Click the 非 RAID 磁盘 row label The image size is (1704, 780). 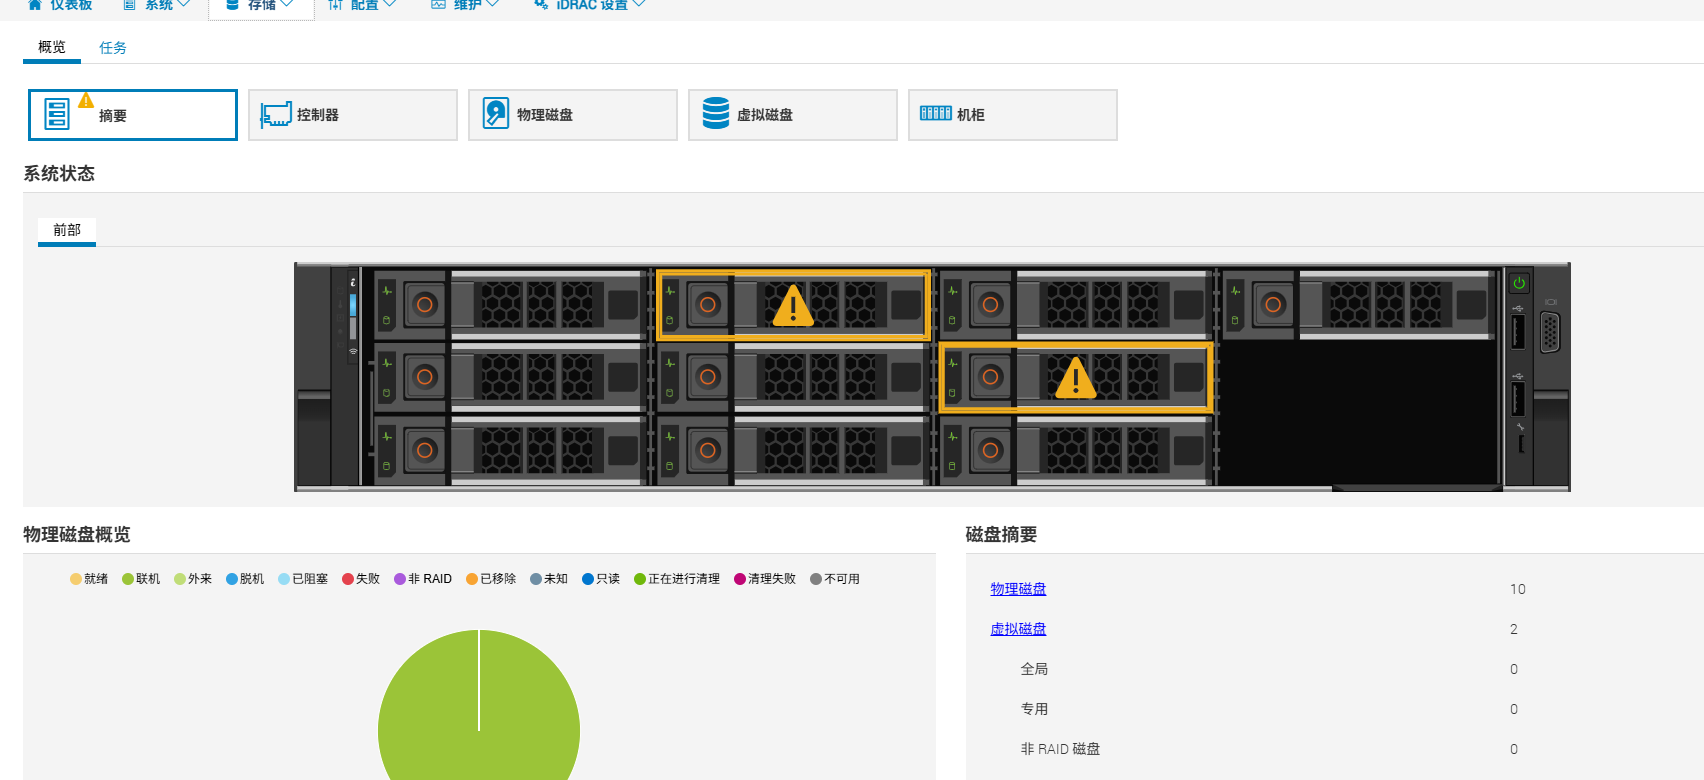1060,749
